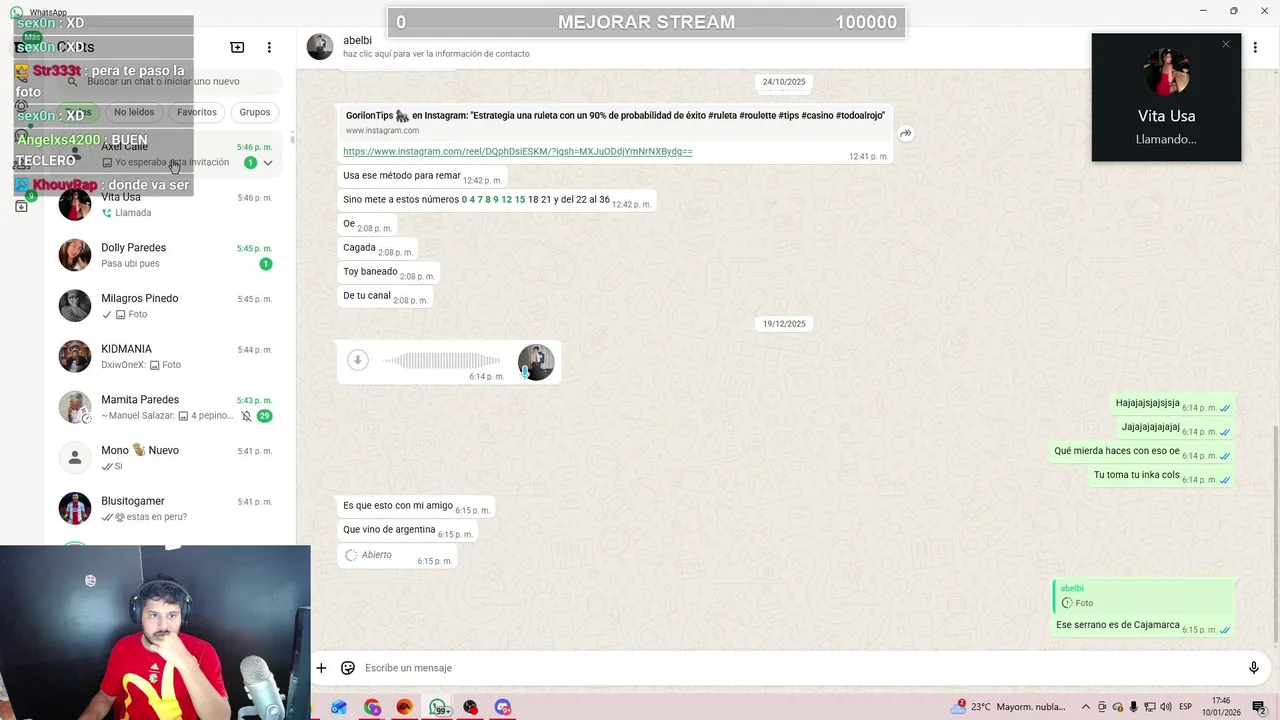The image size is (1280, 720).
Task: Open the Mono Nuevo chat
Action: click(x=166, y=458)
